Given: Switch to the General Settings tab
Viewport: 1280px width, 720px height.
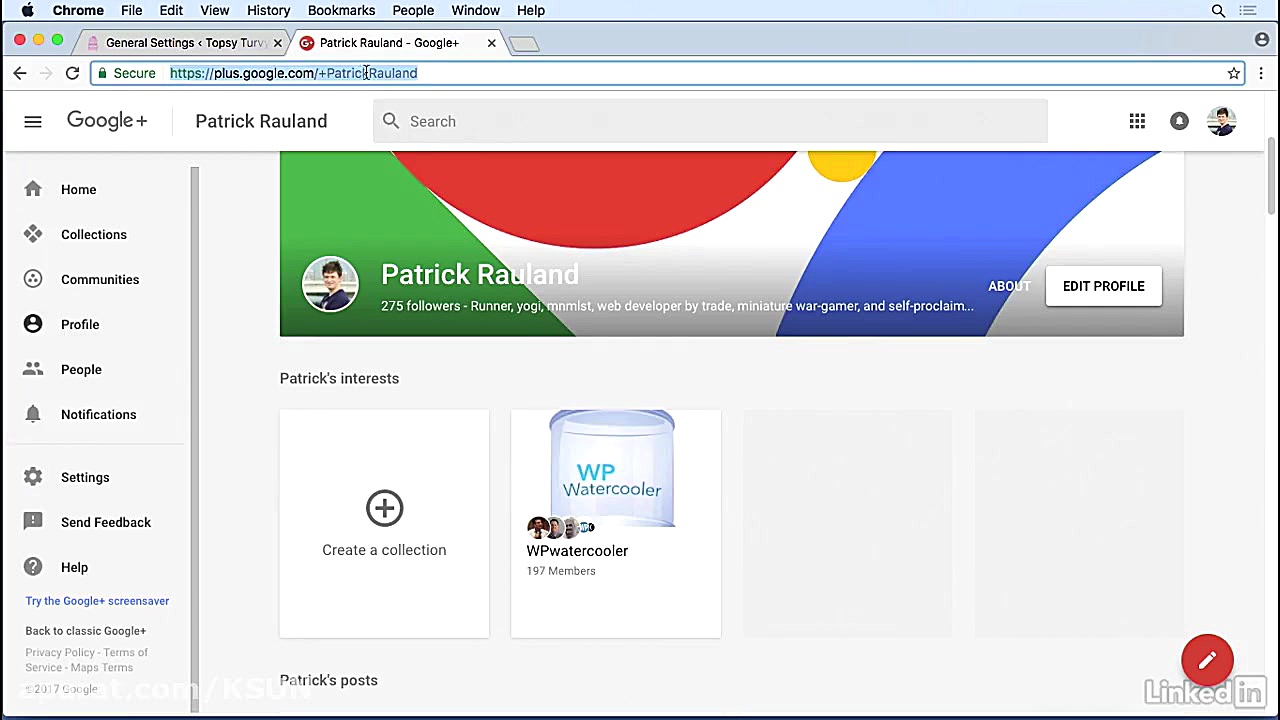Looking at the screenshot, I should coord(185,43).
